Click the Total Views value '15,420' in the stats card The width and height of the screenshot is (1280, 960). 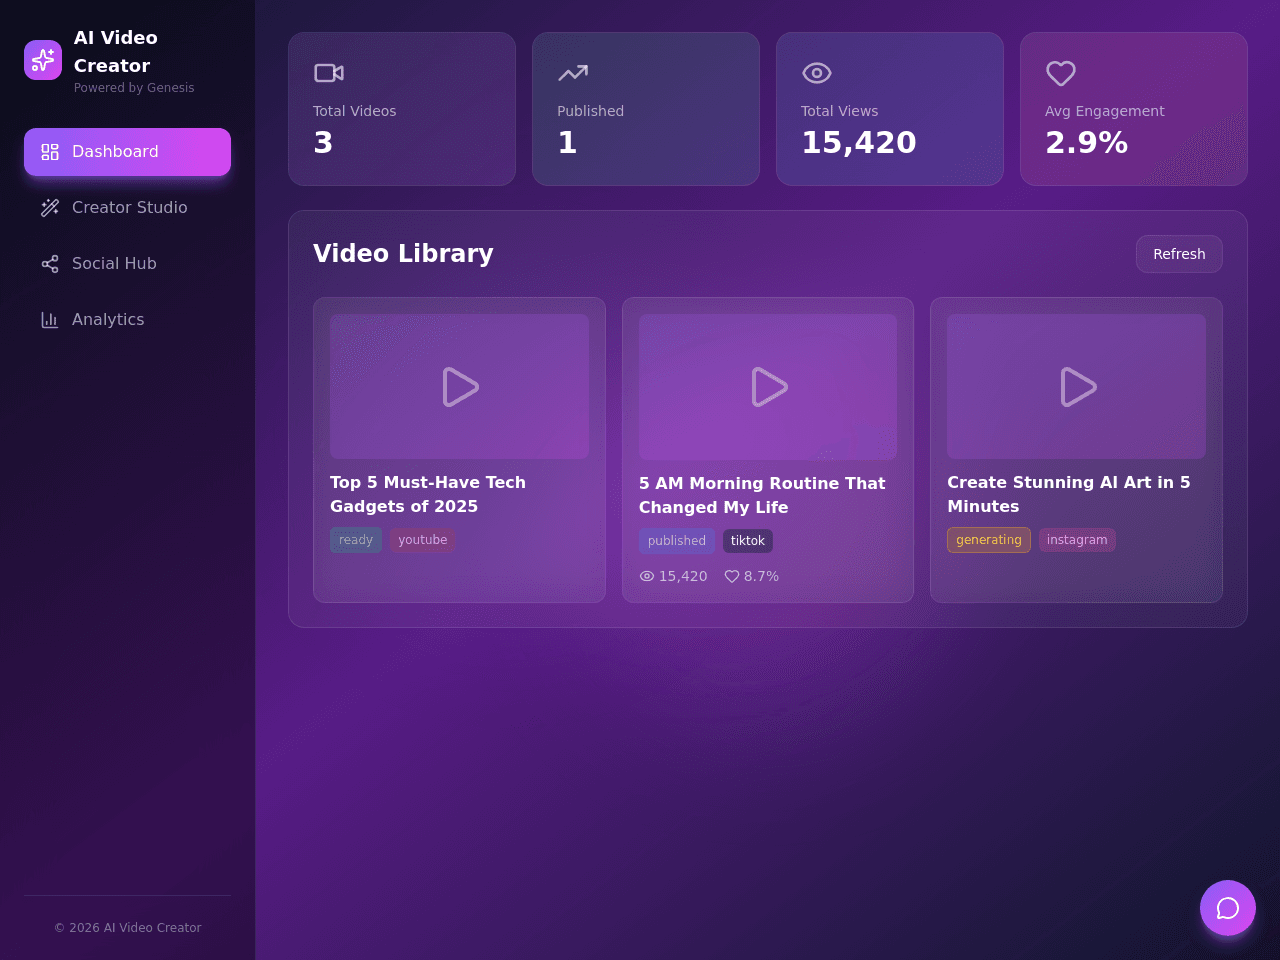click(858, 143)
